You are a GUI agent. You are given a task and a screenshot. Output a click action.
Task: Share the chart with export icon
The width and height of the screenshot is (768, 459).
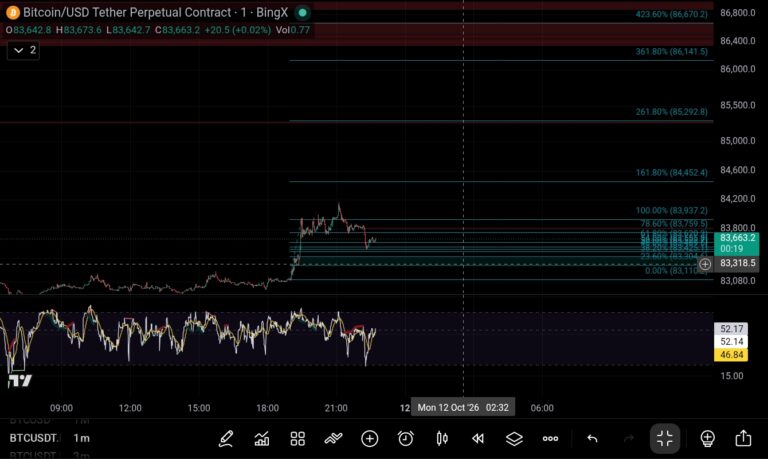(743, 438)
